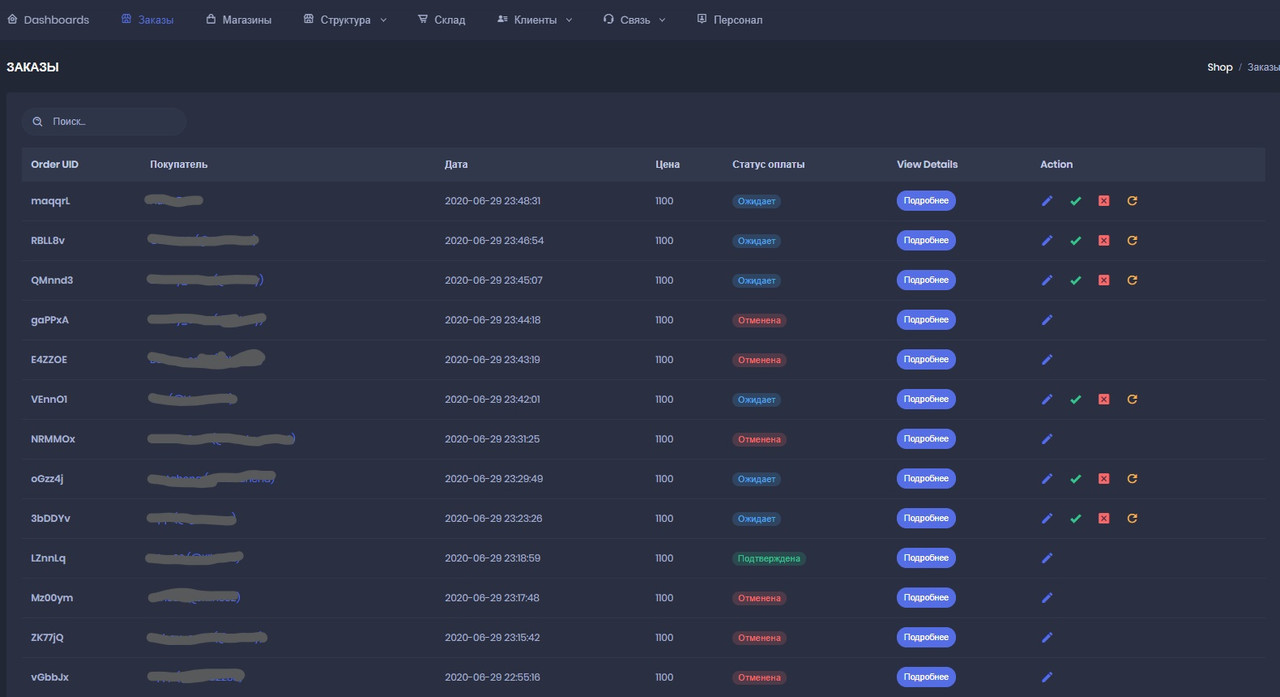Confirm order VEnnO1 with green checkmark
This screenshot has width=1280, height=697.
coord(1075,399)
